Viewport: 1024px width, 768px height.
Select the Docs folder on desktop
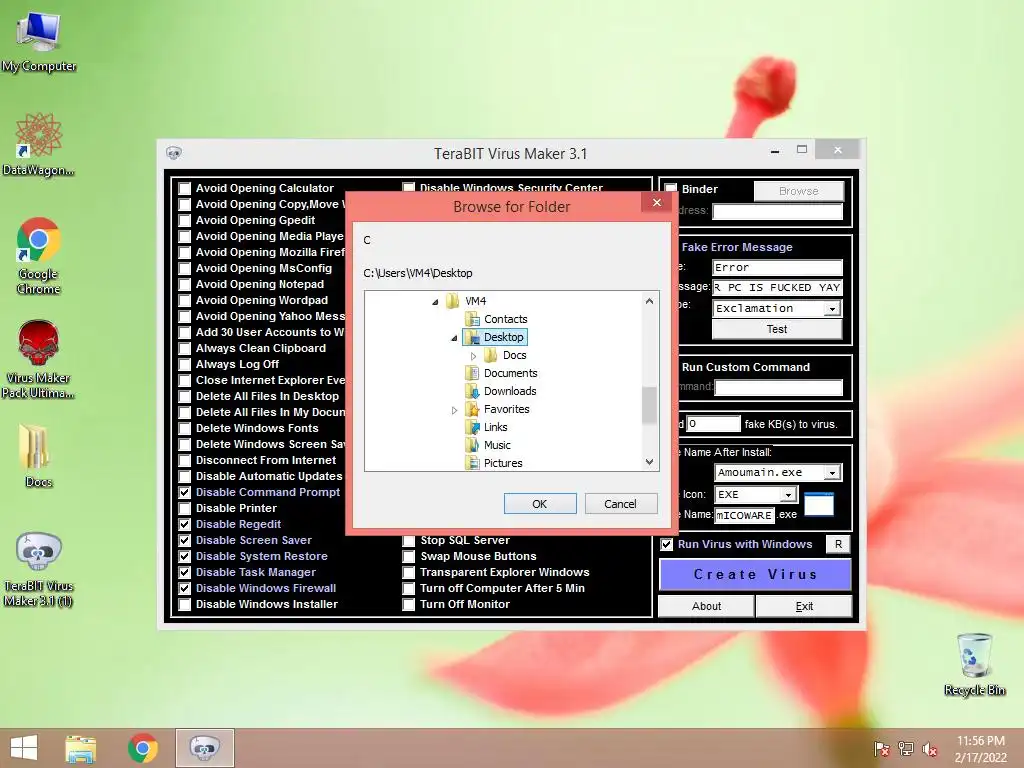[x=38, y=455]
